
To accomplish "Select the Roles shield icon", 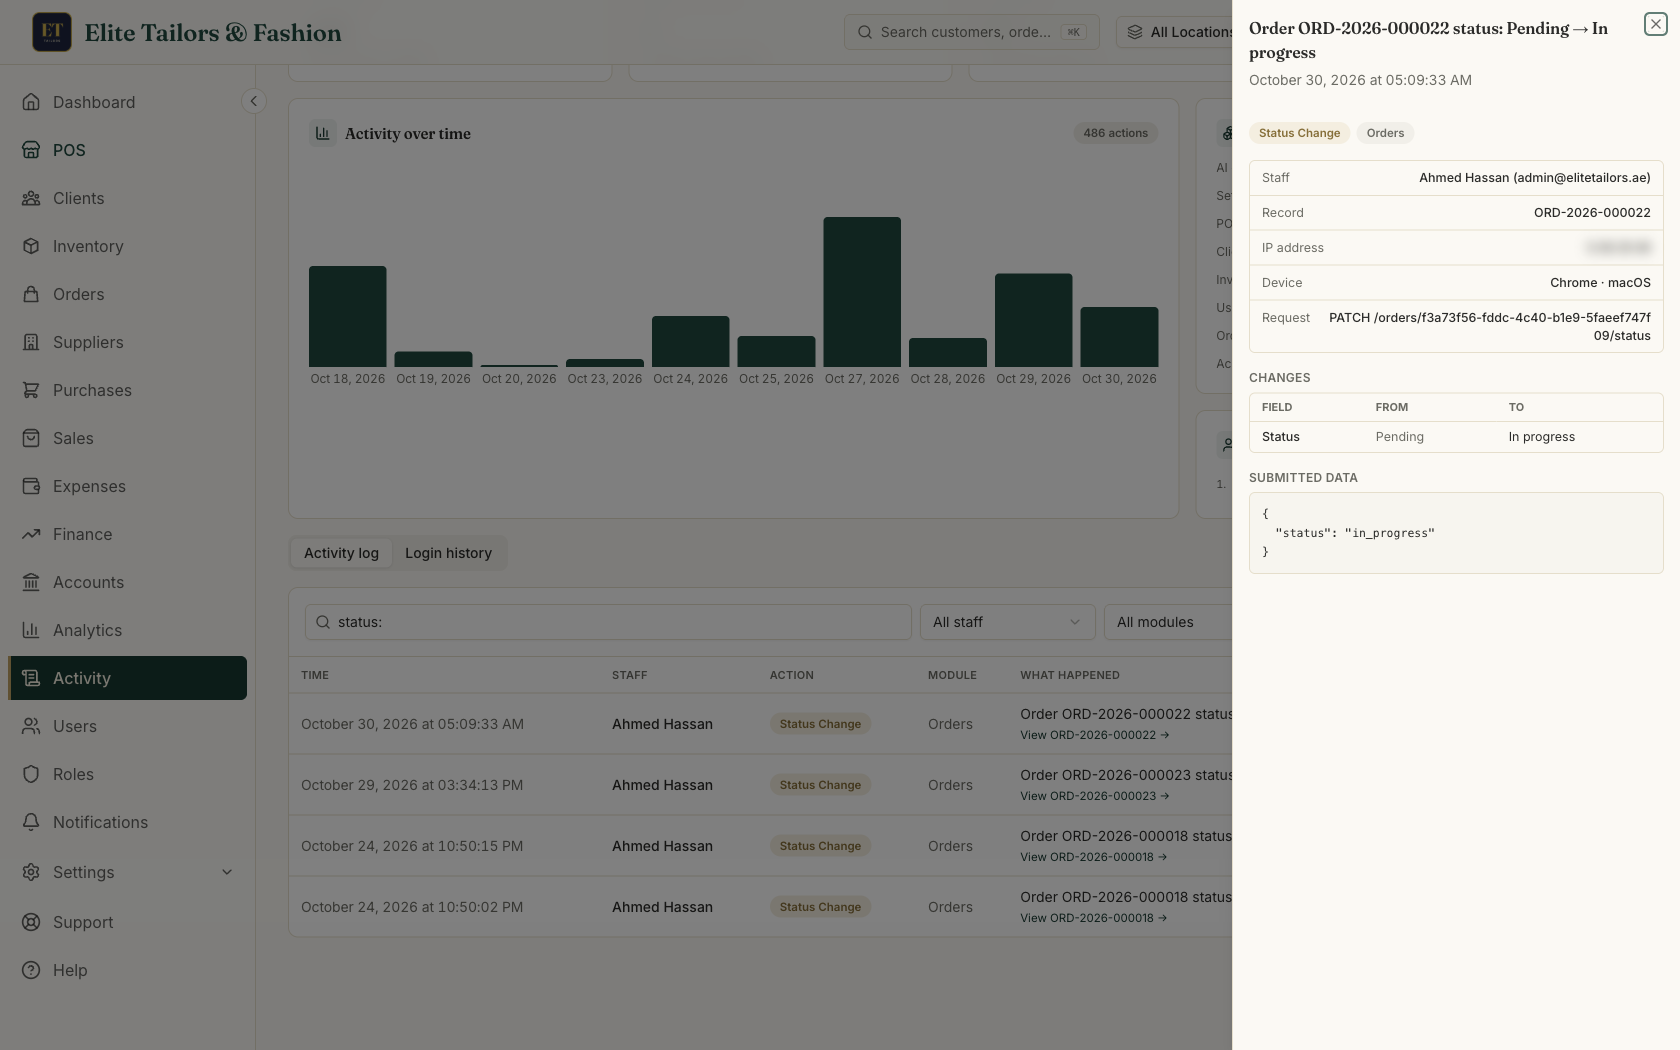I will pos(31,774).
